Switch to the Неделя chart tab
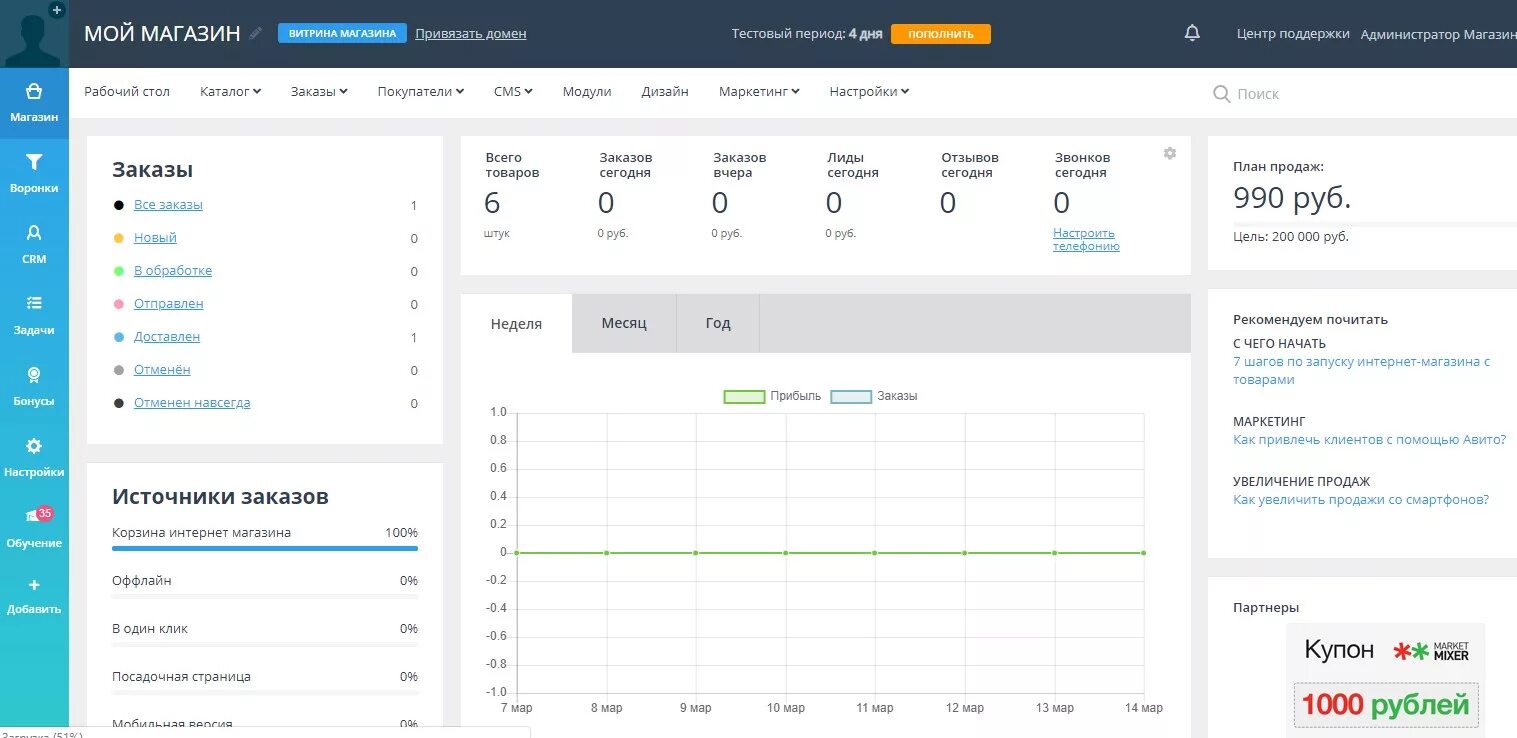Image resolution: width=1517 pixels, height=738 pixels. click(x=516, y=323)
